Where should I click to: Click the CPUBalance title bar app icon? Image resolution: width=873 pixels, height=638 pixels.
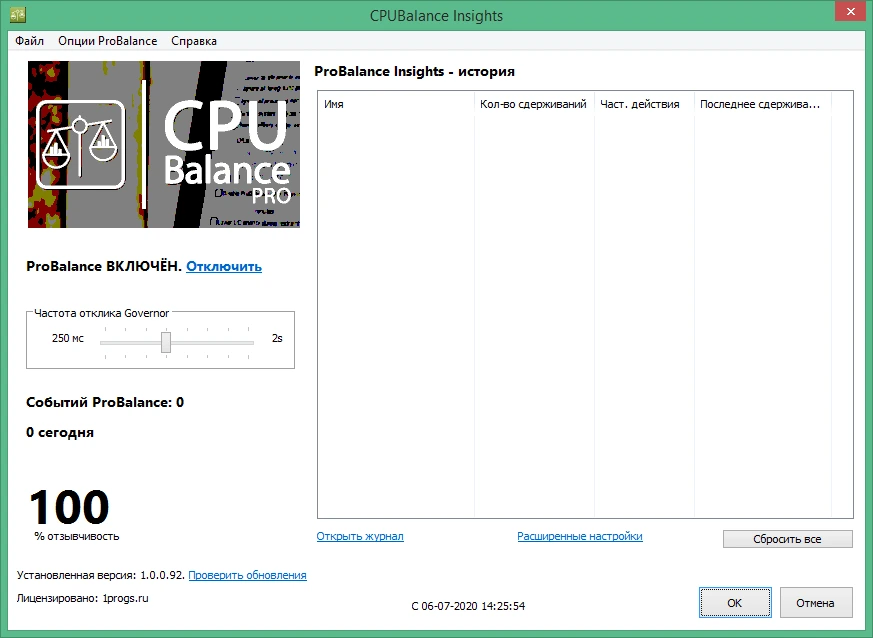click(18, 15)
